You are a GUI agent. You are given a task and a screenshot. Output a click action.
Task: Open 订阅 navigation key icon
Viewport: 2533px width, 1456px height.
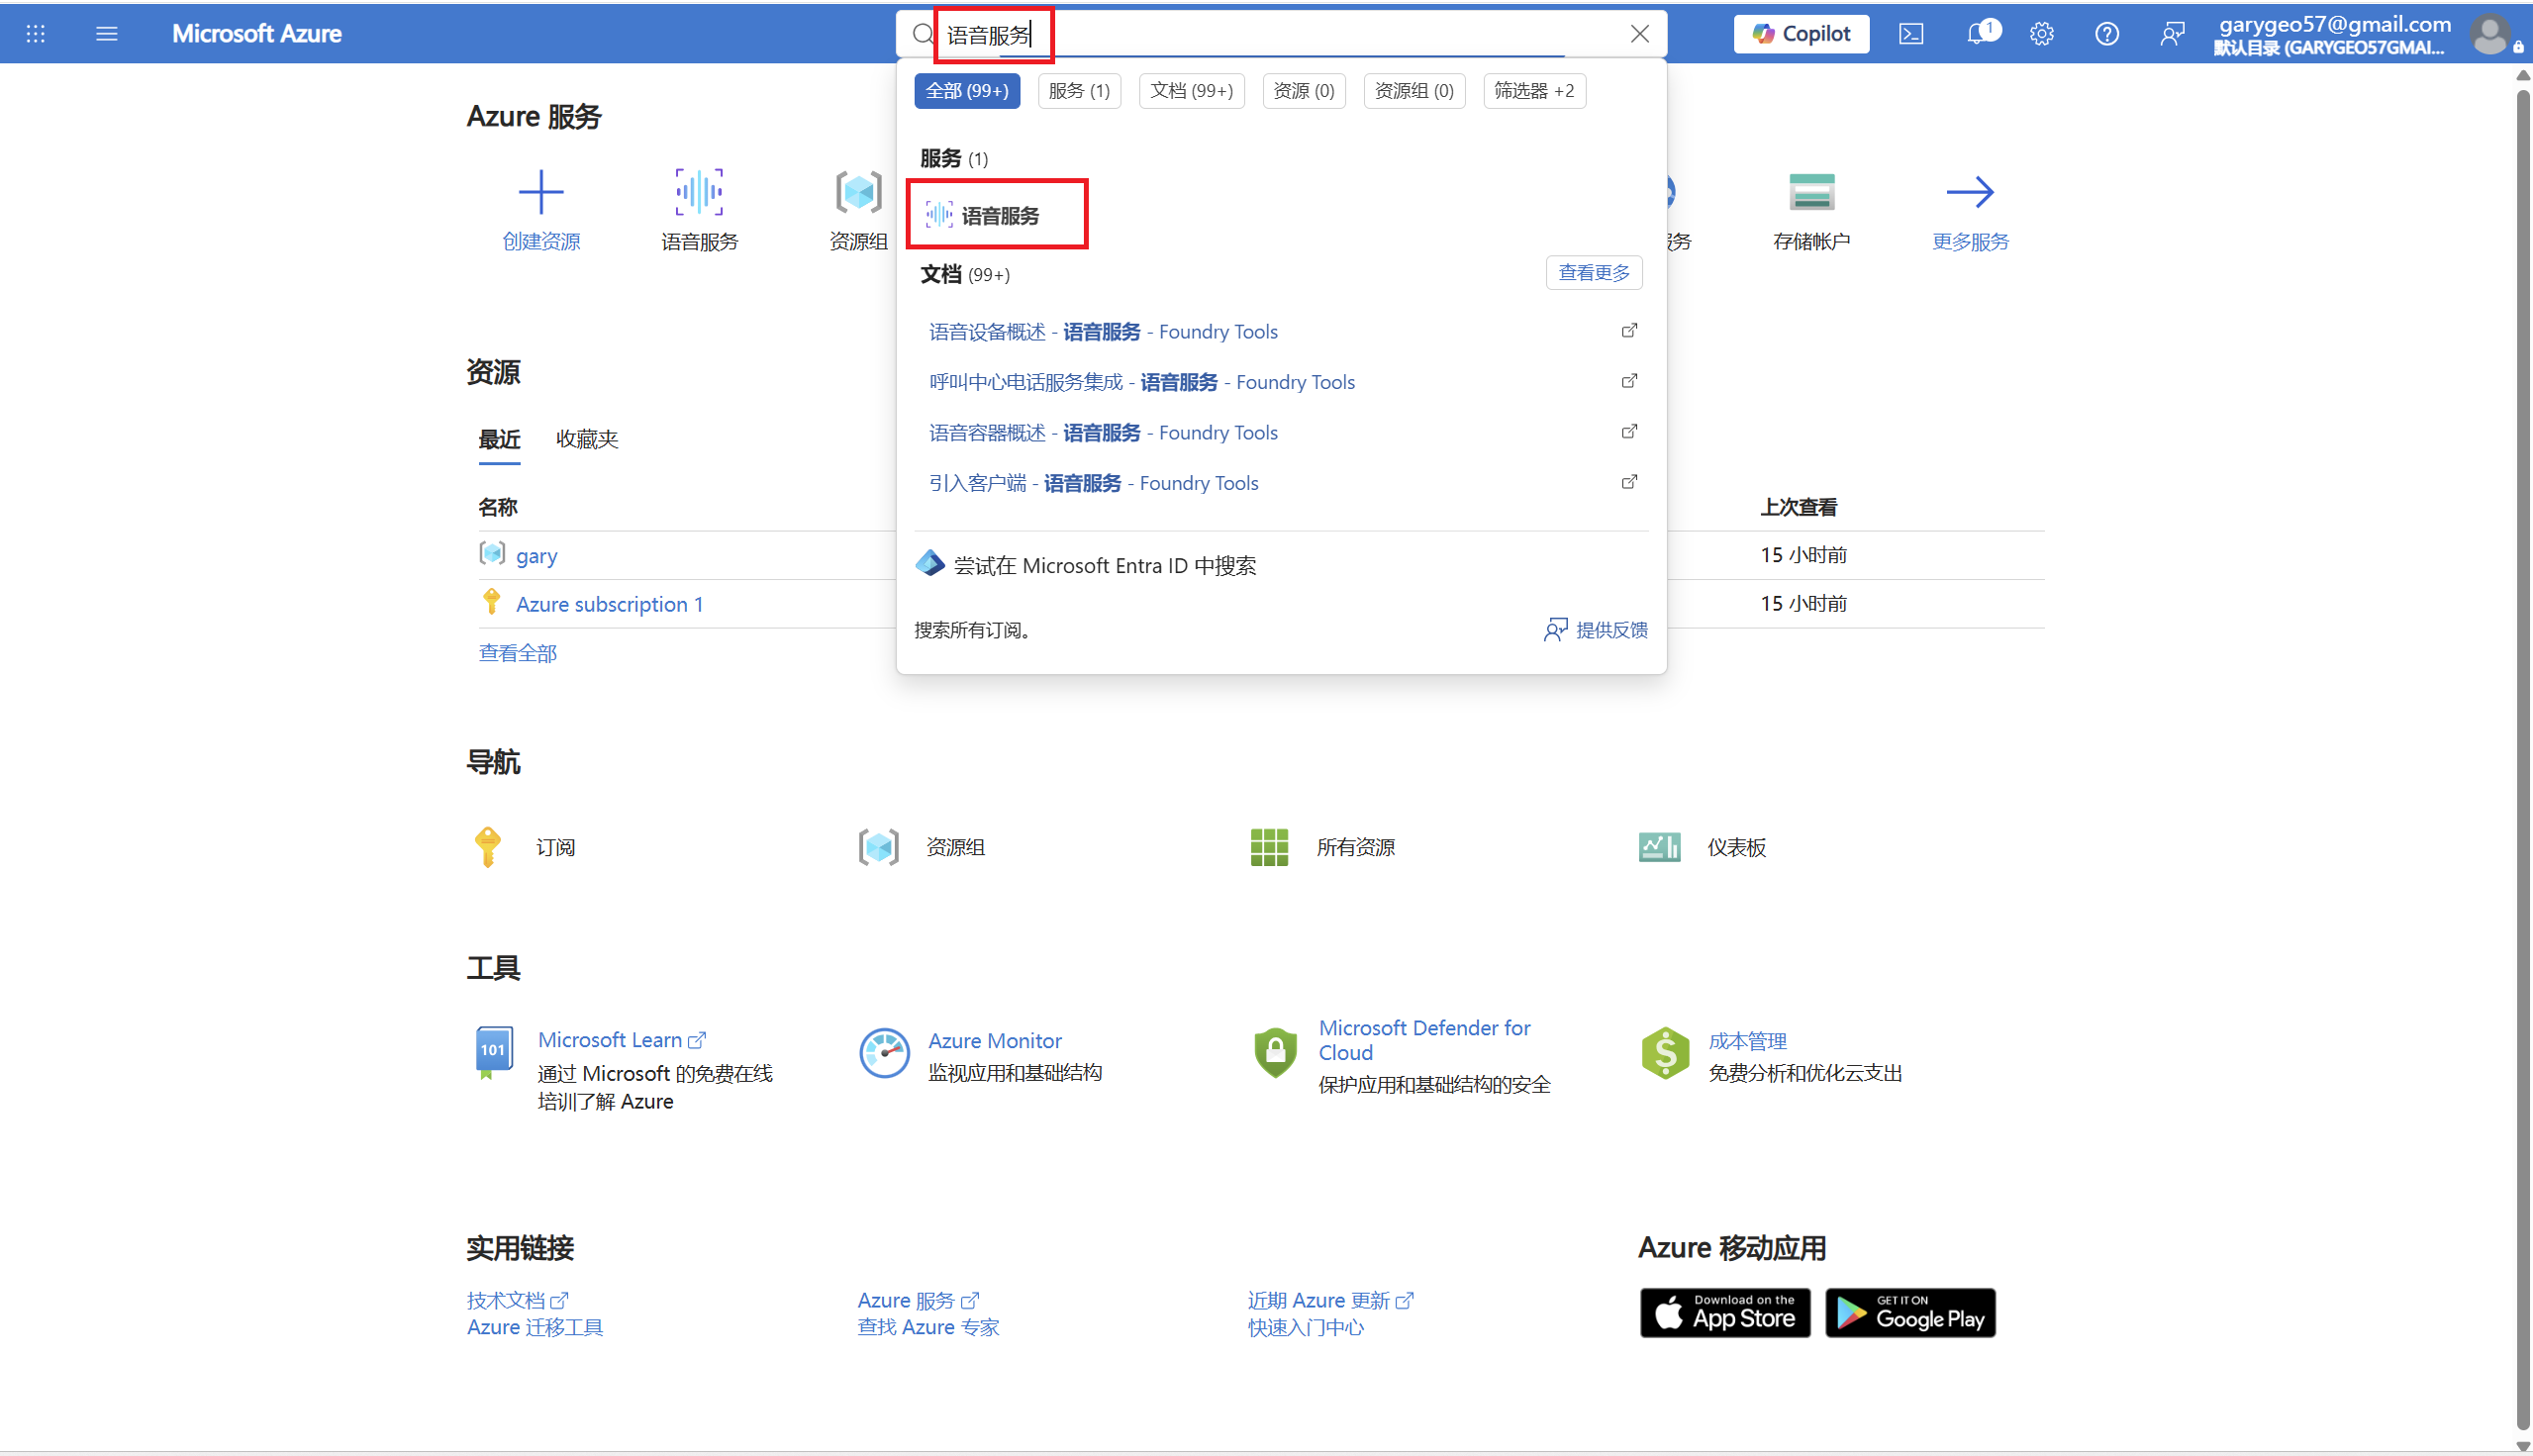488,847
